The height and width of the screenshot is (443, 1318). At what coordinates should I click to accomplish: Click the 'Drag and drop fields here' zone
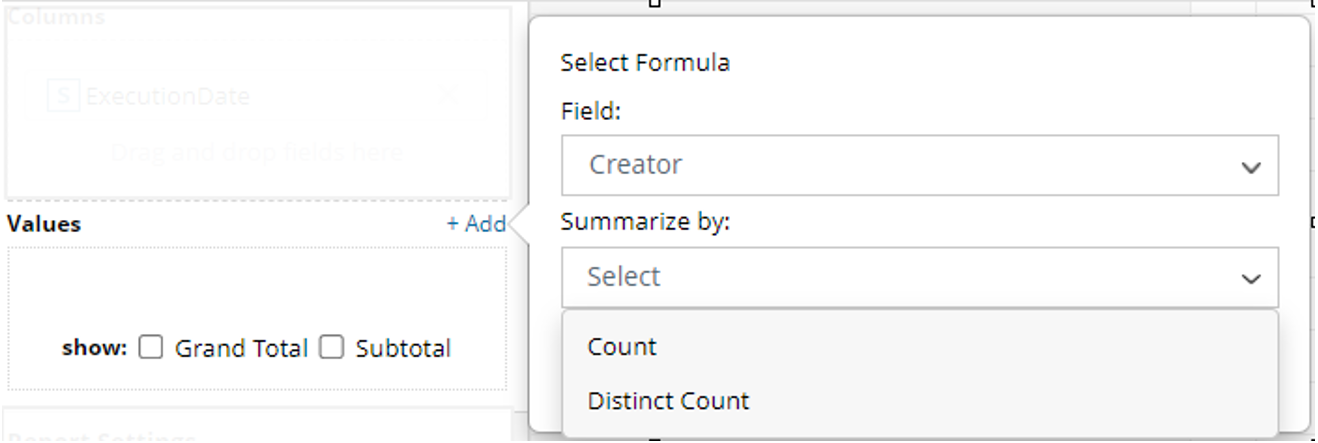256,153
